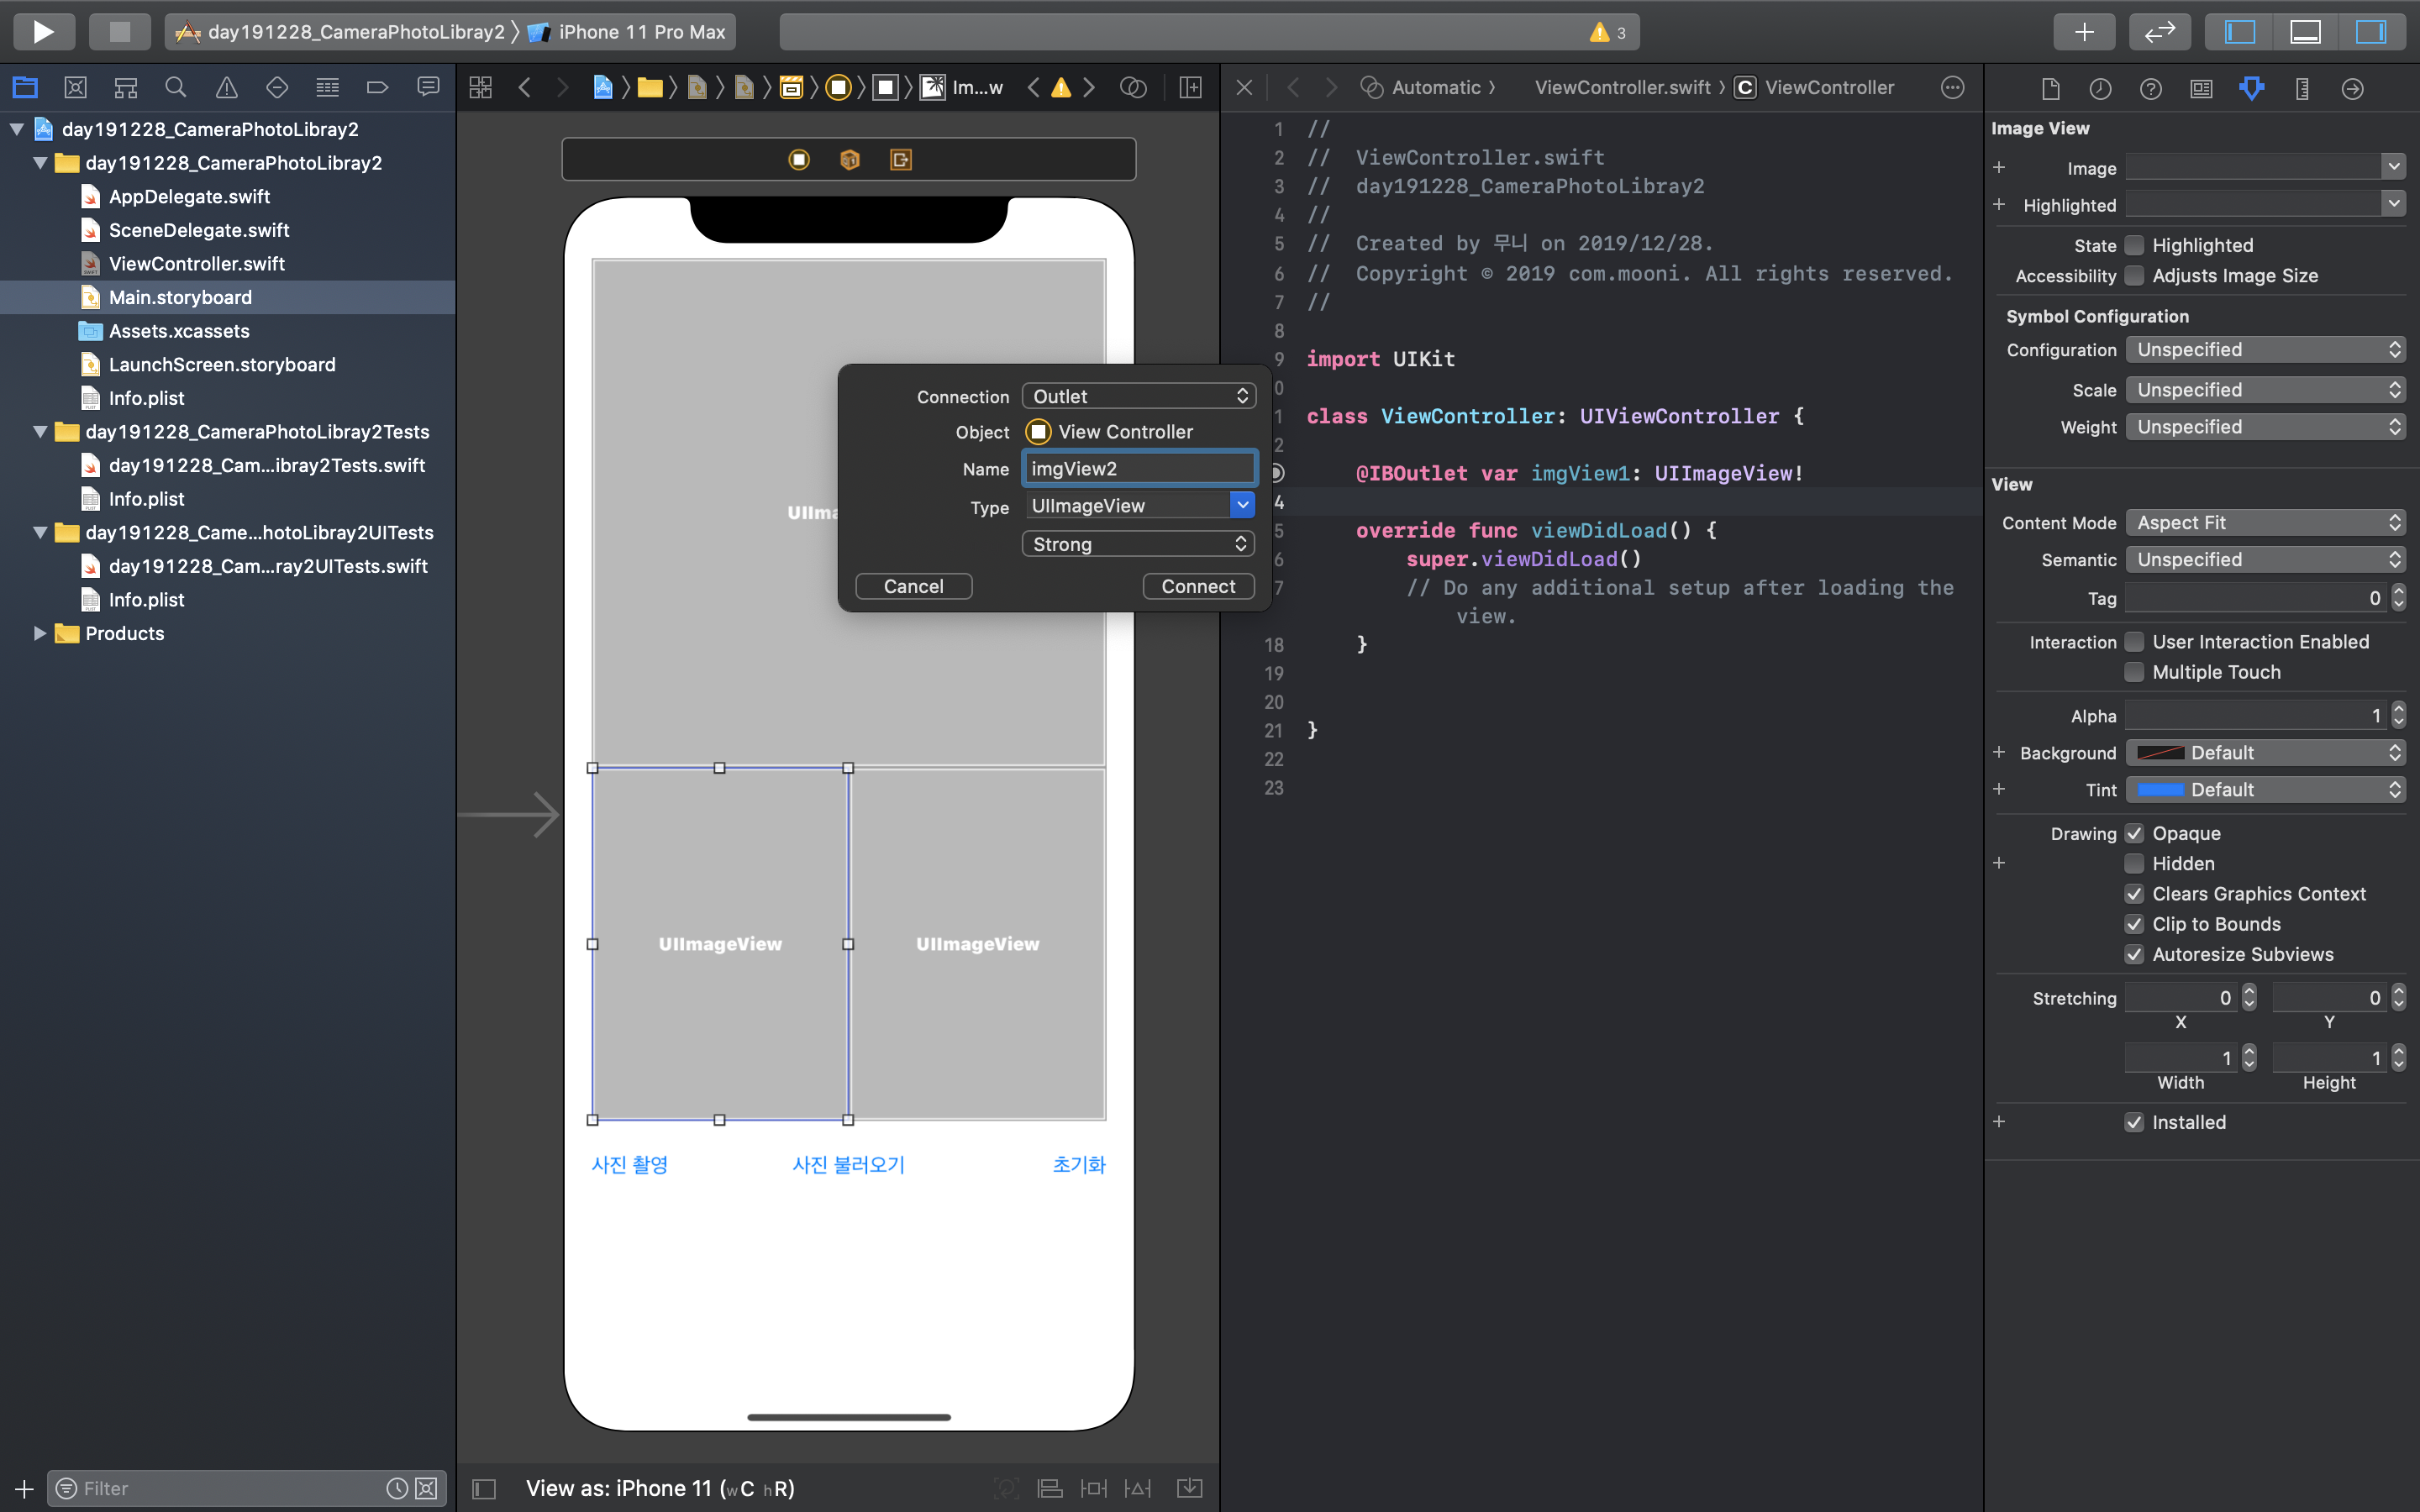The width and height of the screenshot is (2420, 1512).
Task: Open the Connection Outlet dropdown
Action: pos(1138,396)
